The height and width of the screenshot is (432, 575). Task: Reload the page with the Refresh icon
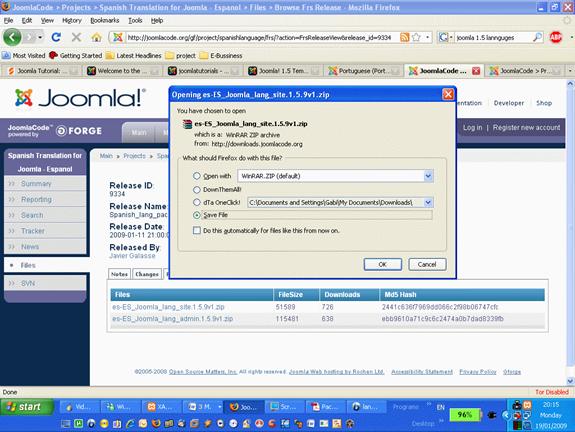point(56,37)
